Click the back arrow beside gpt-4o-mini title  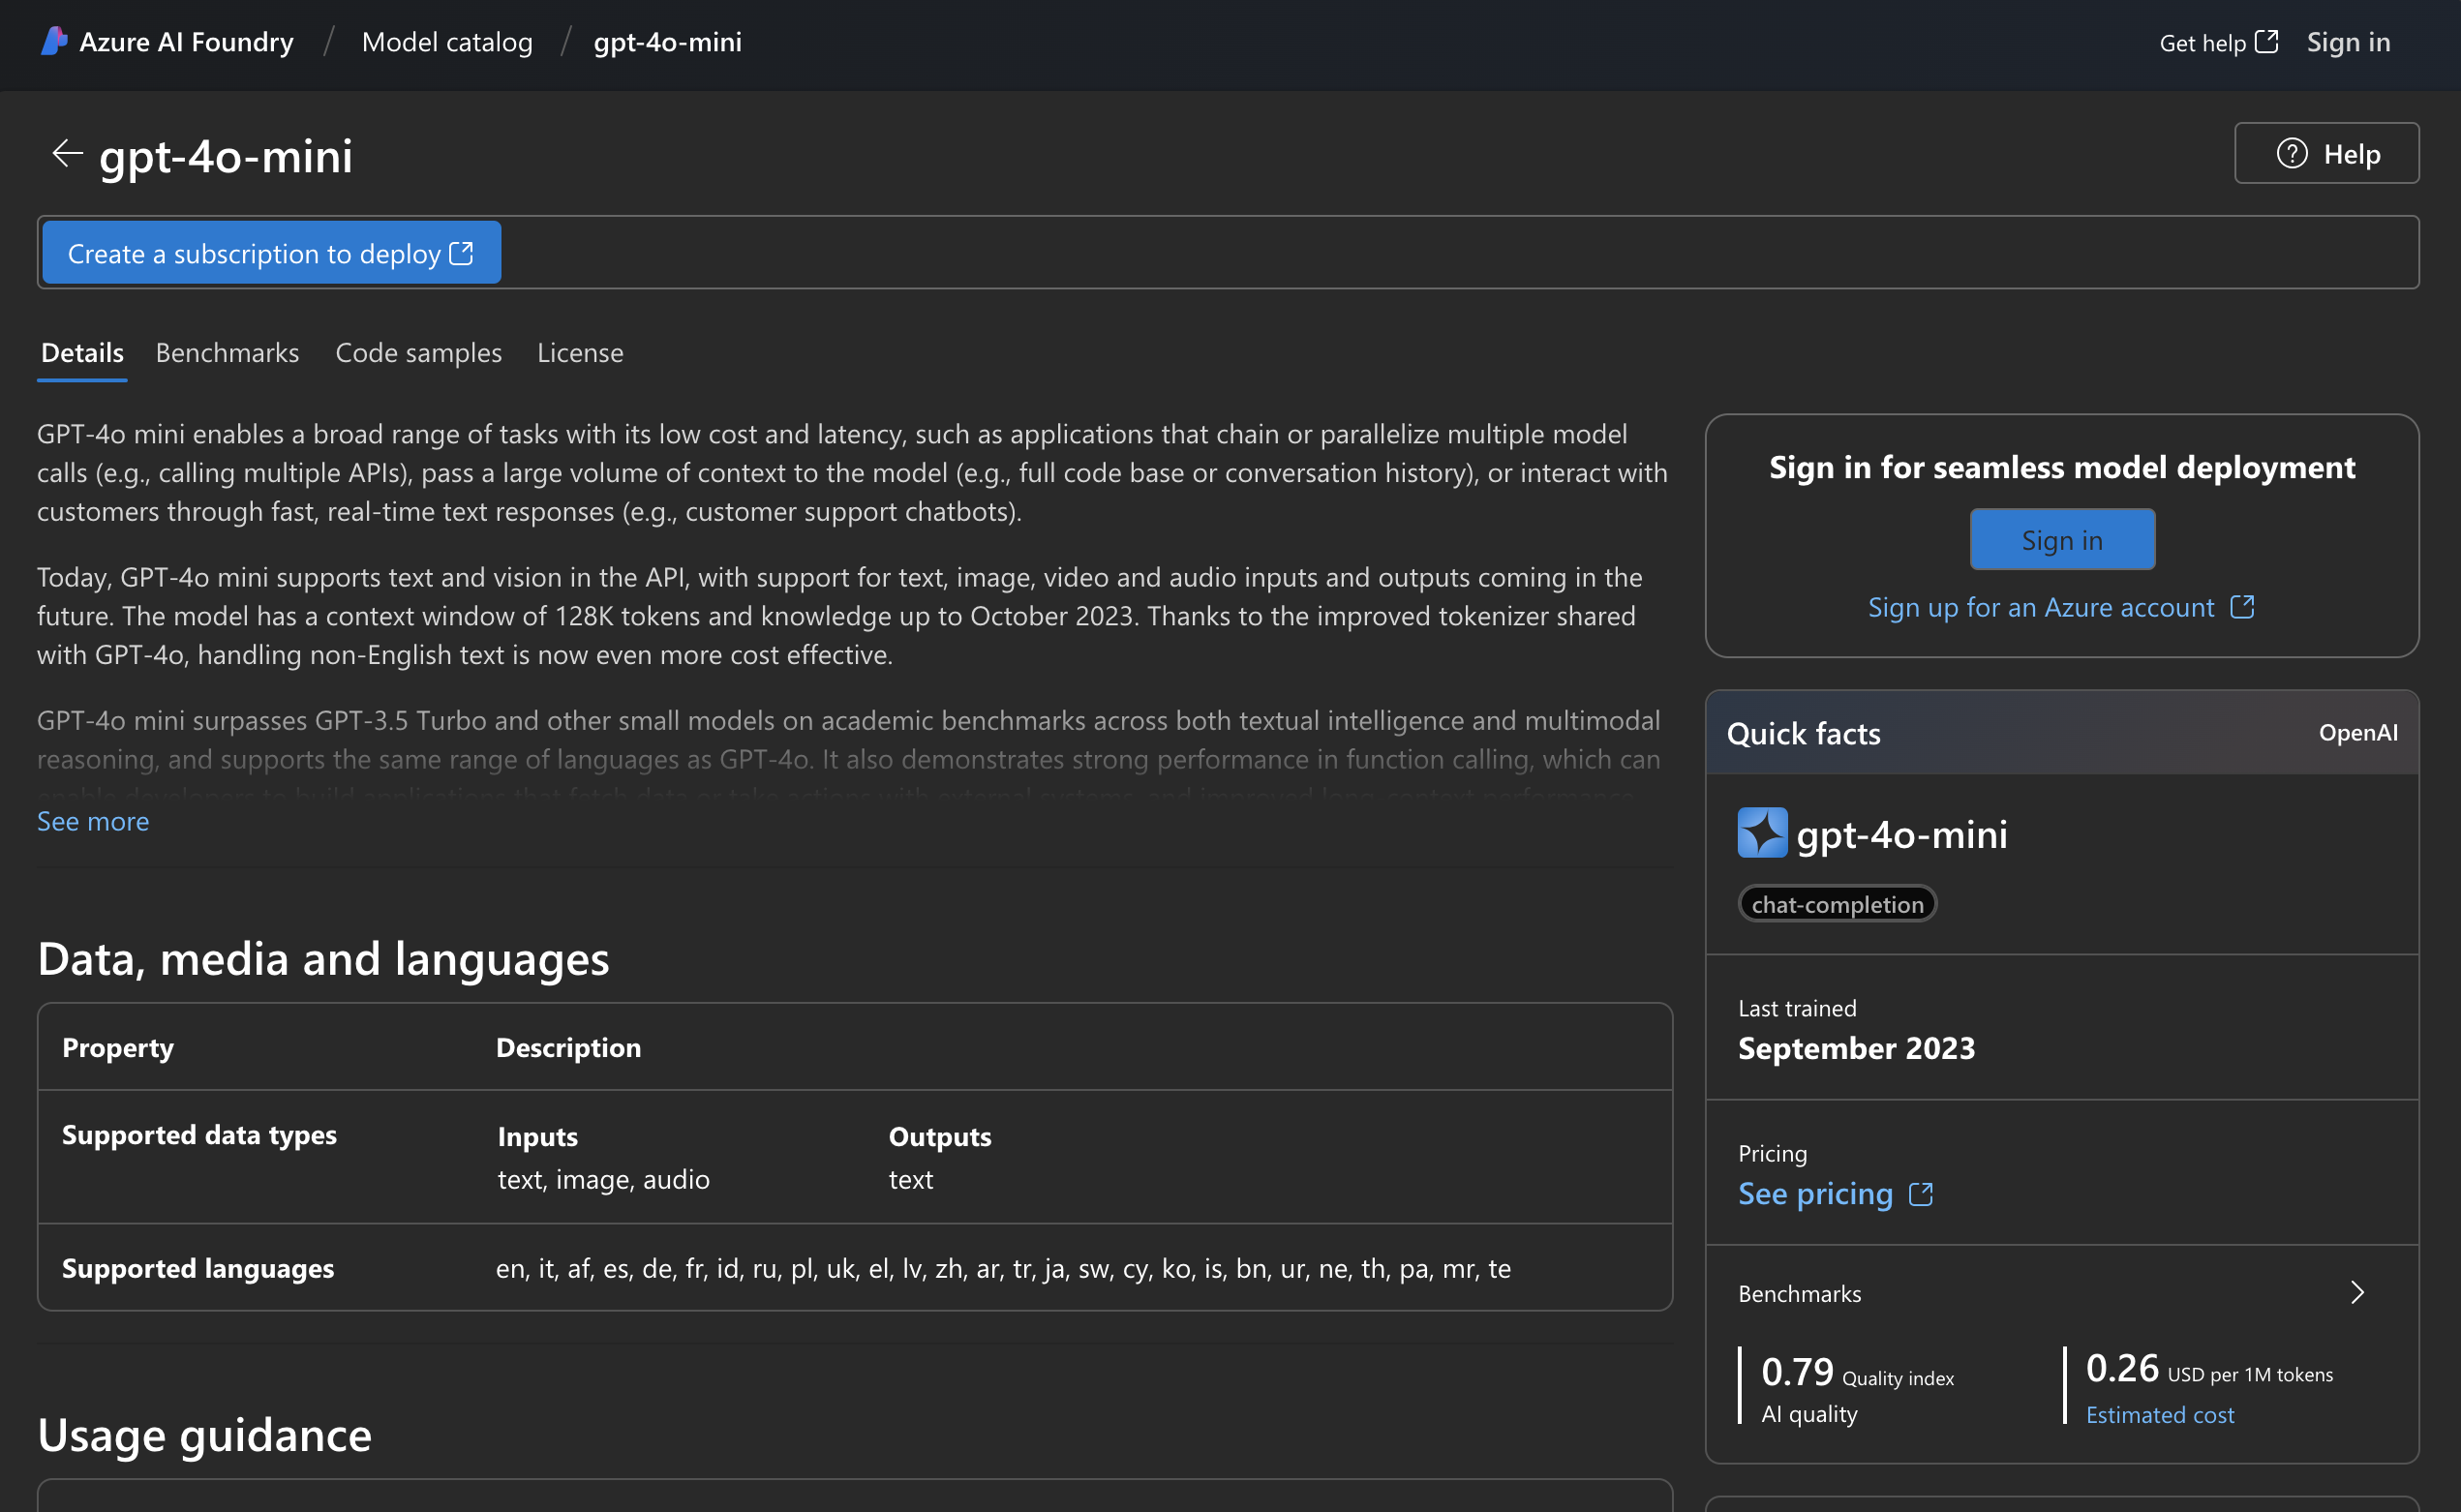point(67,154)
